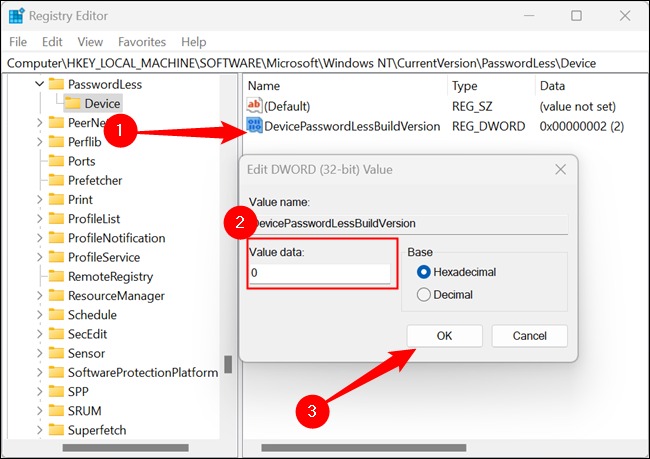This screenshot has height=459, width=650.
Task: Click the Value data input field
Action: point(320,273)
